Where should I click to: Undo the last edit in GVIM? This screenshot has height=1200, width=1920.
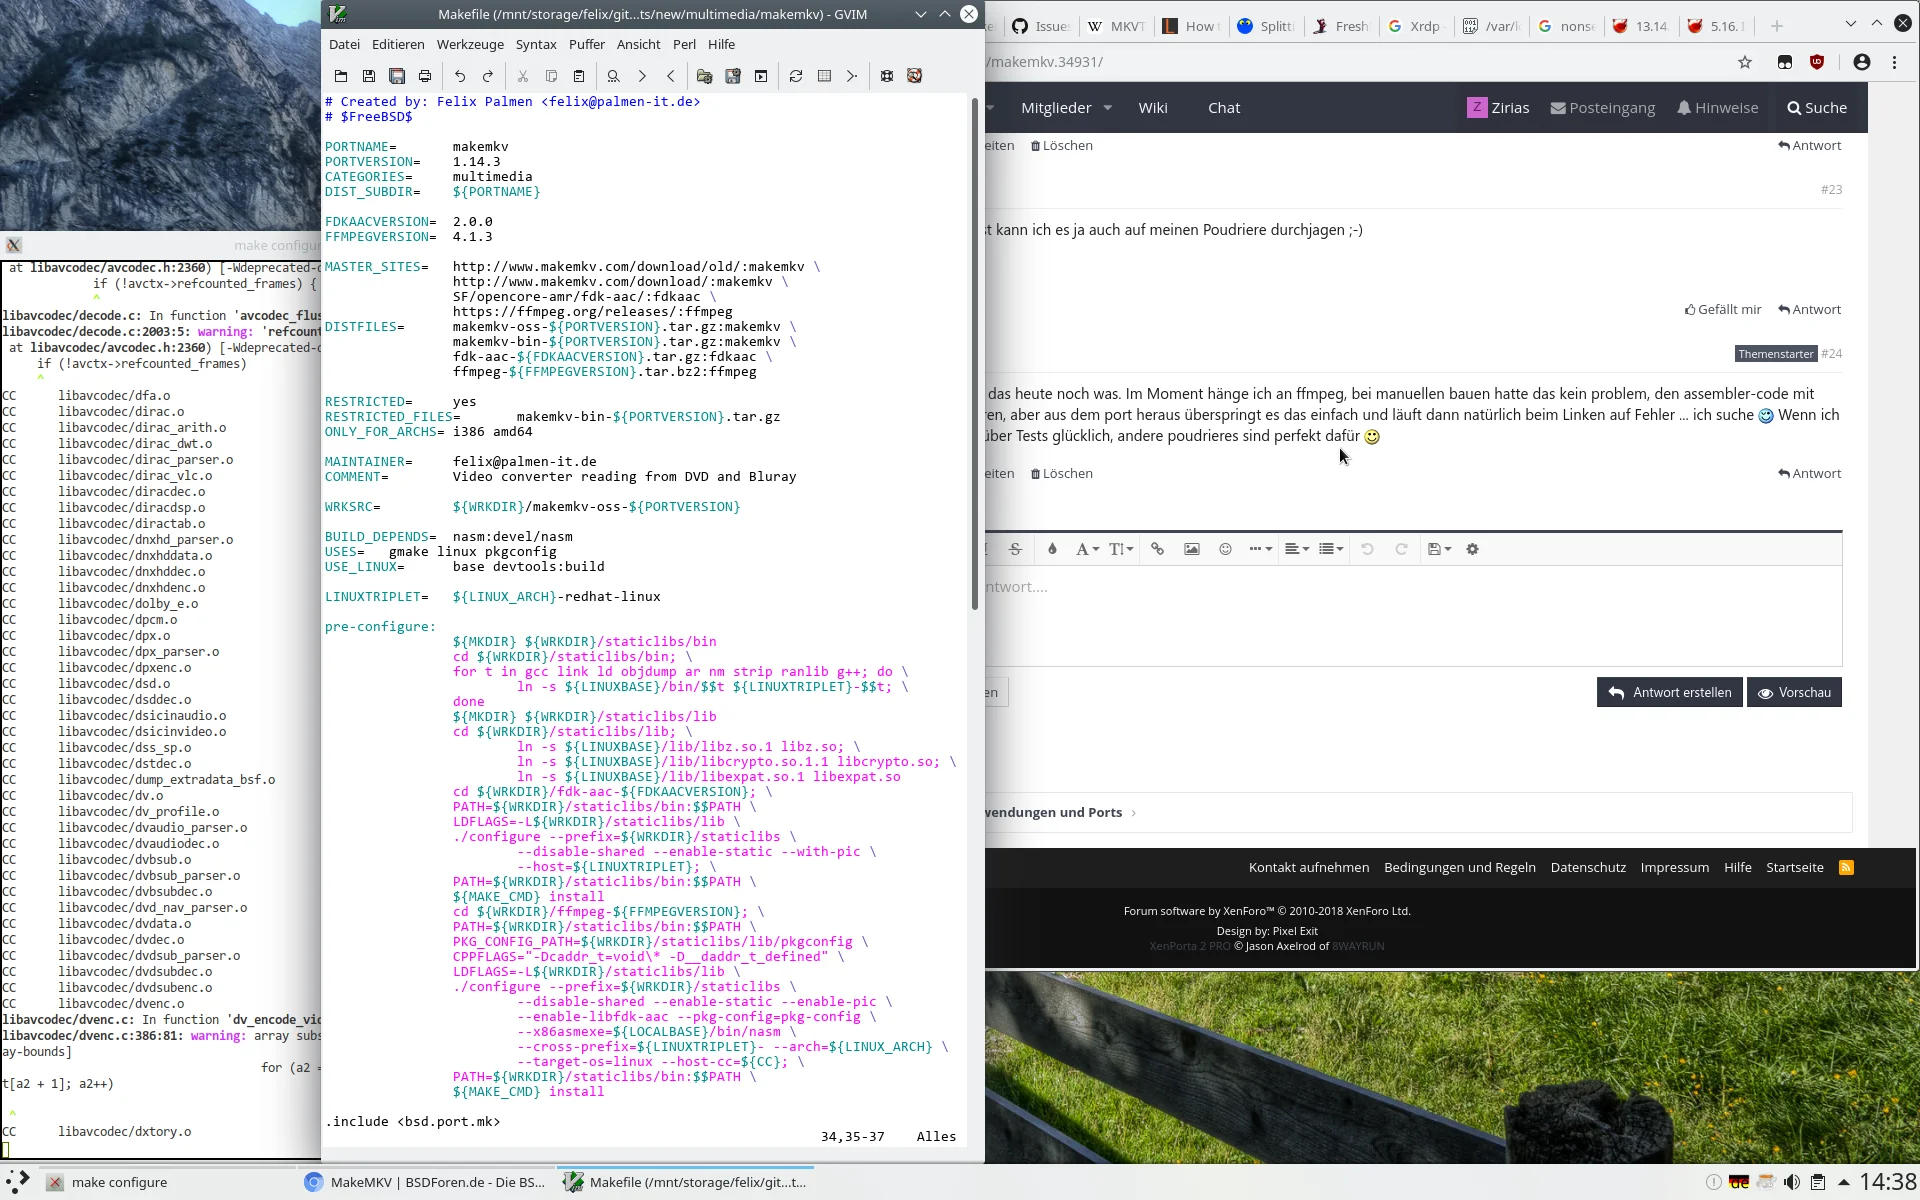pyautogui.click(x=460, y=76)
